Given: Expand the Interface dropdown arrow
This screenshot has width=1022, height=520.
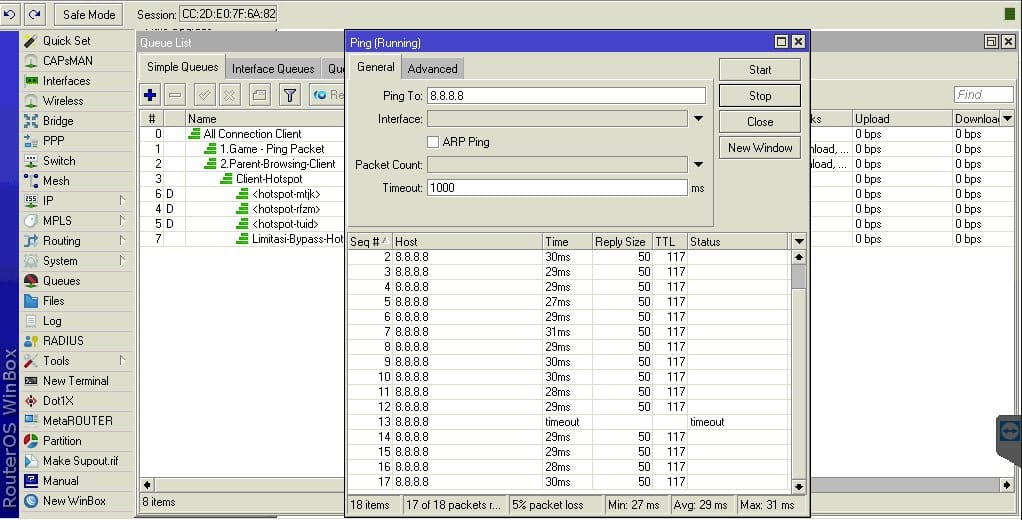Looking at the screenshot, I should pyautogui.click(x=698, y=119).
